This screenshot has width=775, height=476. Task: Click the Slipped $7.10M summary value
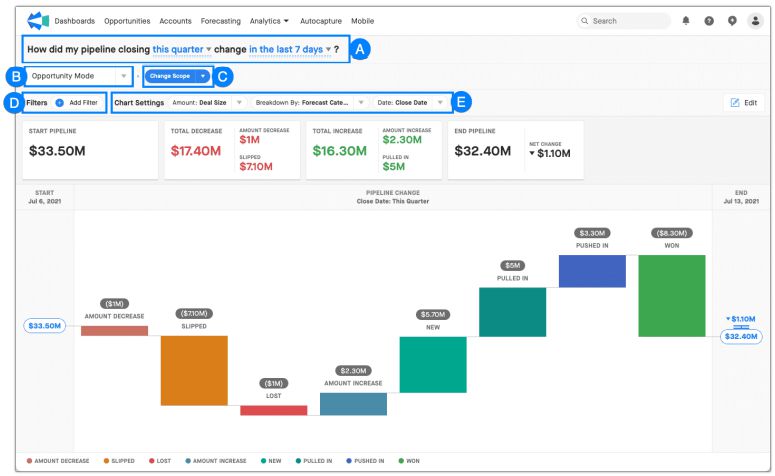[x=256, y=167]
